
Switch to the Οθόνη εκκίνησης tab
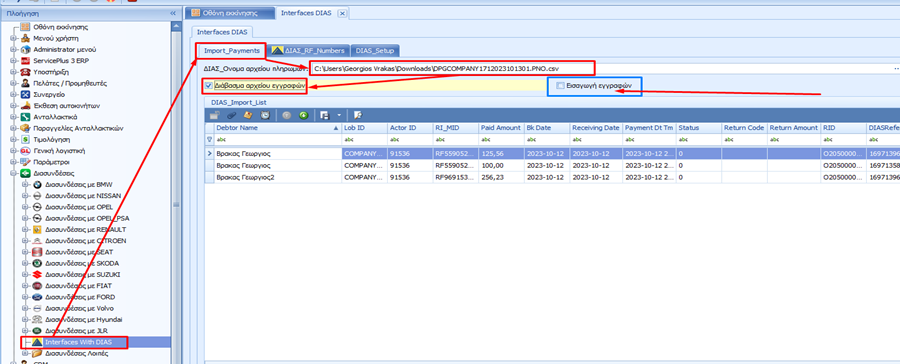[x=230, y=13]
